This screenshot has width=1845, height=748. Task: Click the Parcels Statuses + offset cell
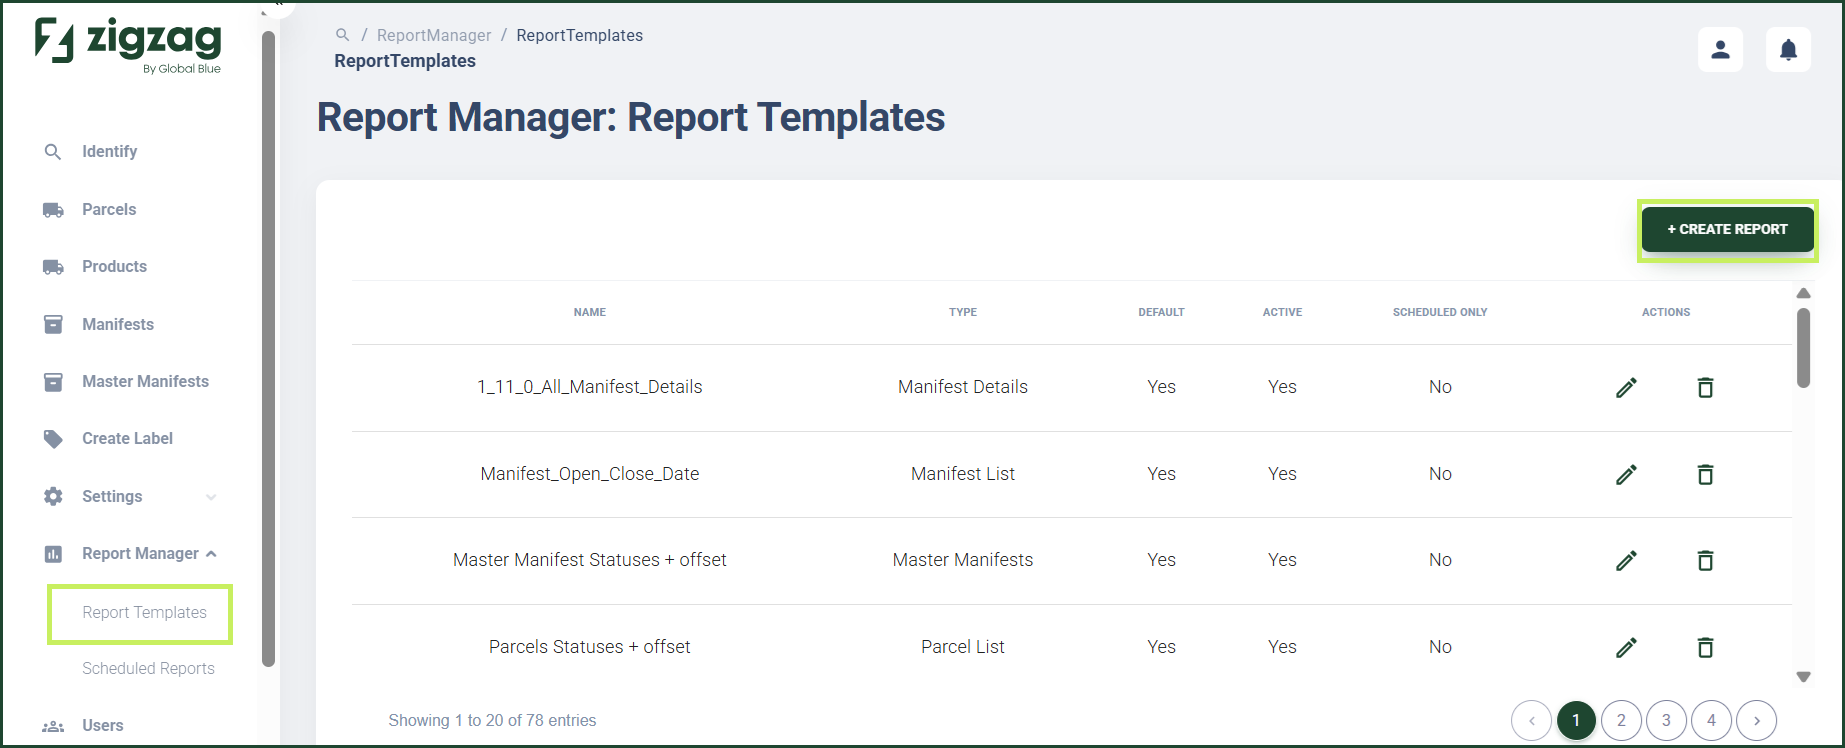590,647
